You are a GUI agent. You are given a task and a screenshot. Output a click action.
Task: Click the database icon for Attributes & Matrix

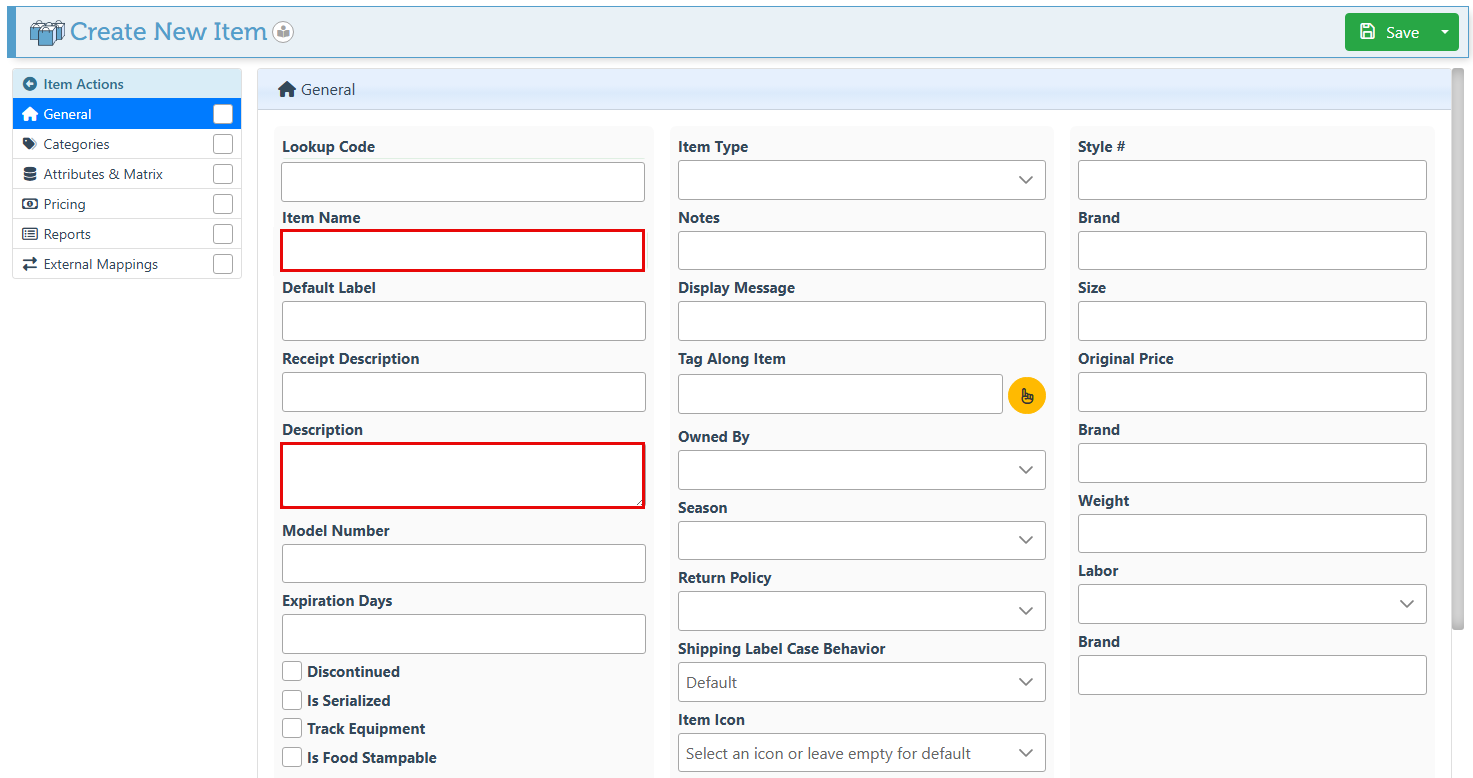click(x=29, y=174)
